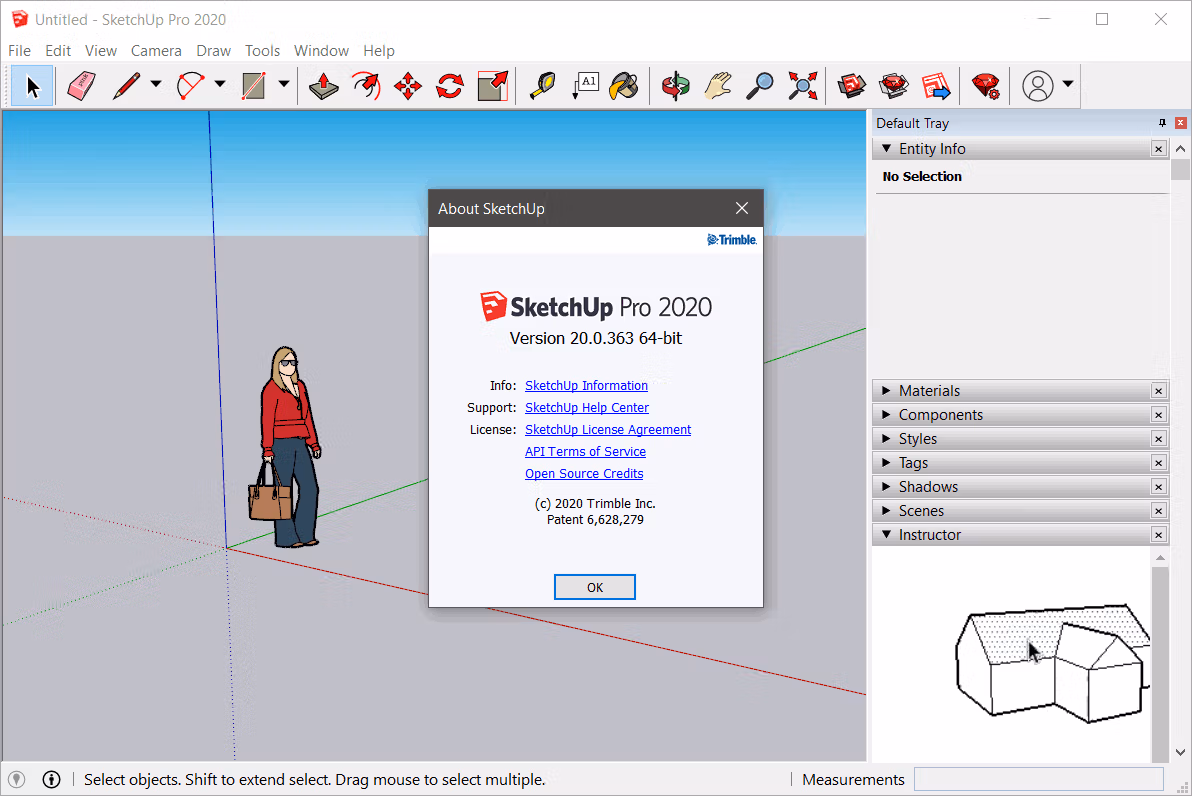Screen dimensions: 1192x796
Task: Open the Line tool dropdown arrow
Action: [x=156, y=84]
